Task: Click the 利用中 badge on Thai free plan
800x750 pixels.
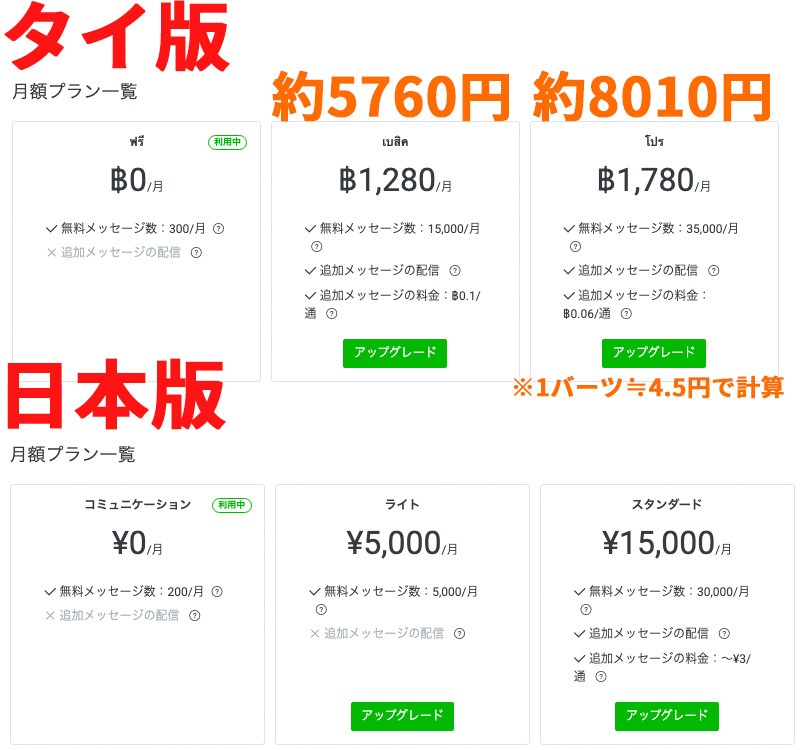Action: click(x=228, y=142)
